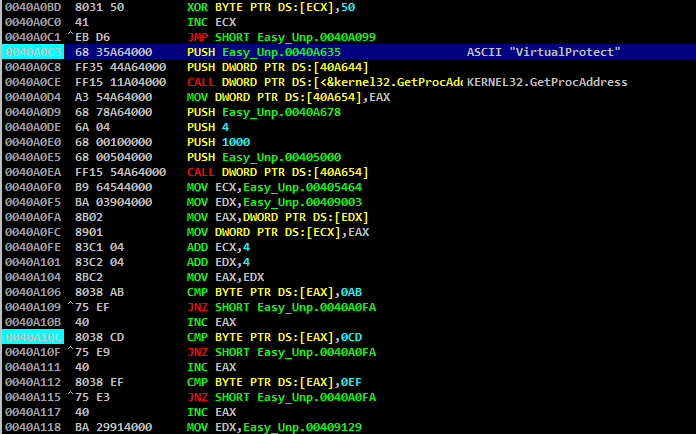Click hex bytes B9 64544000
This screenshot has width=696, height=434.
tap(114, 187)
